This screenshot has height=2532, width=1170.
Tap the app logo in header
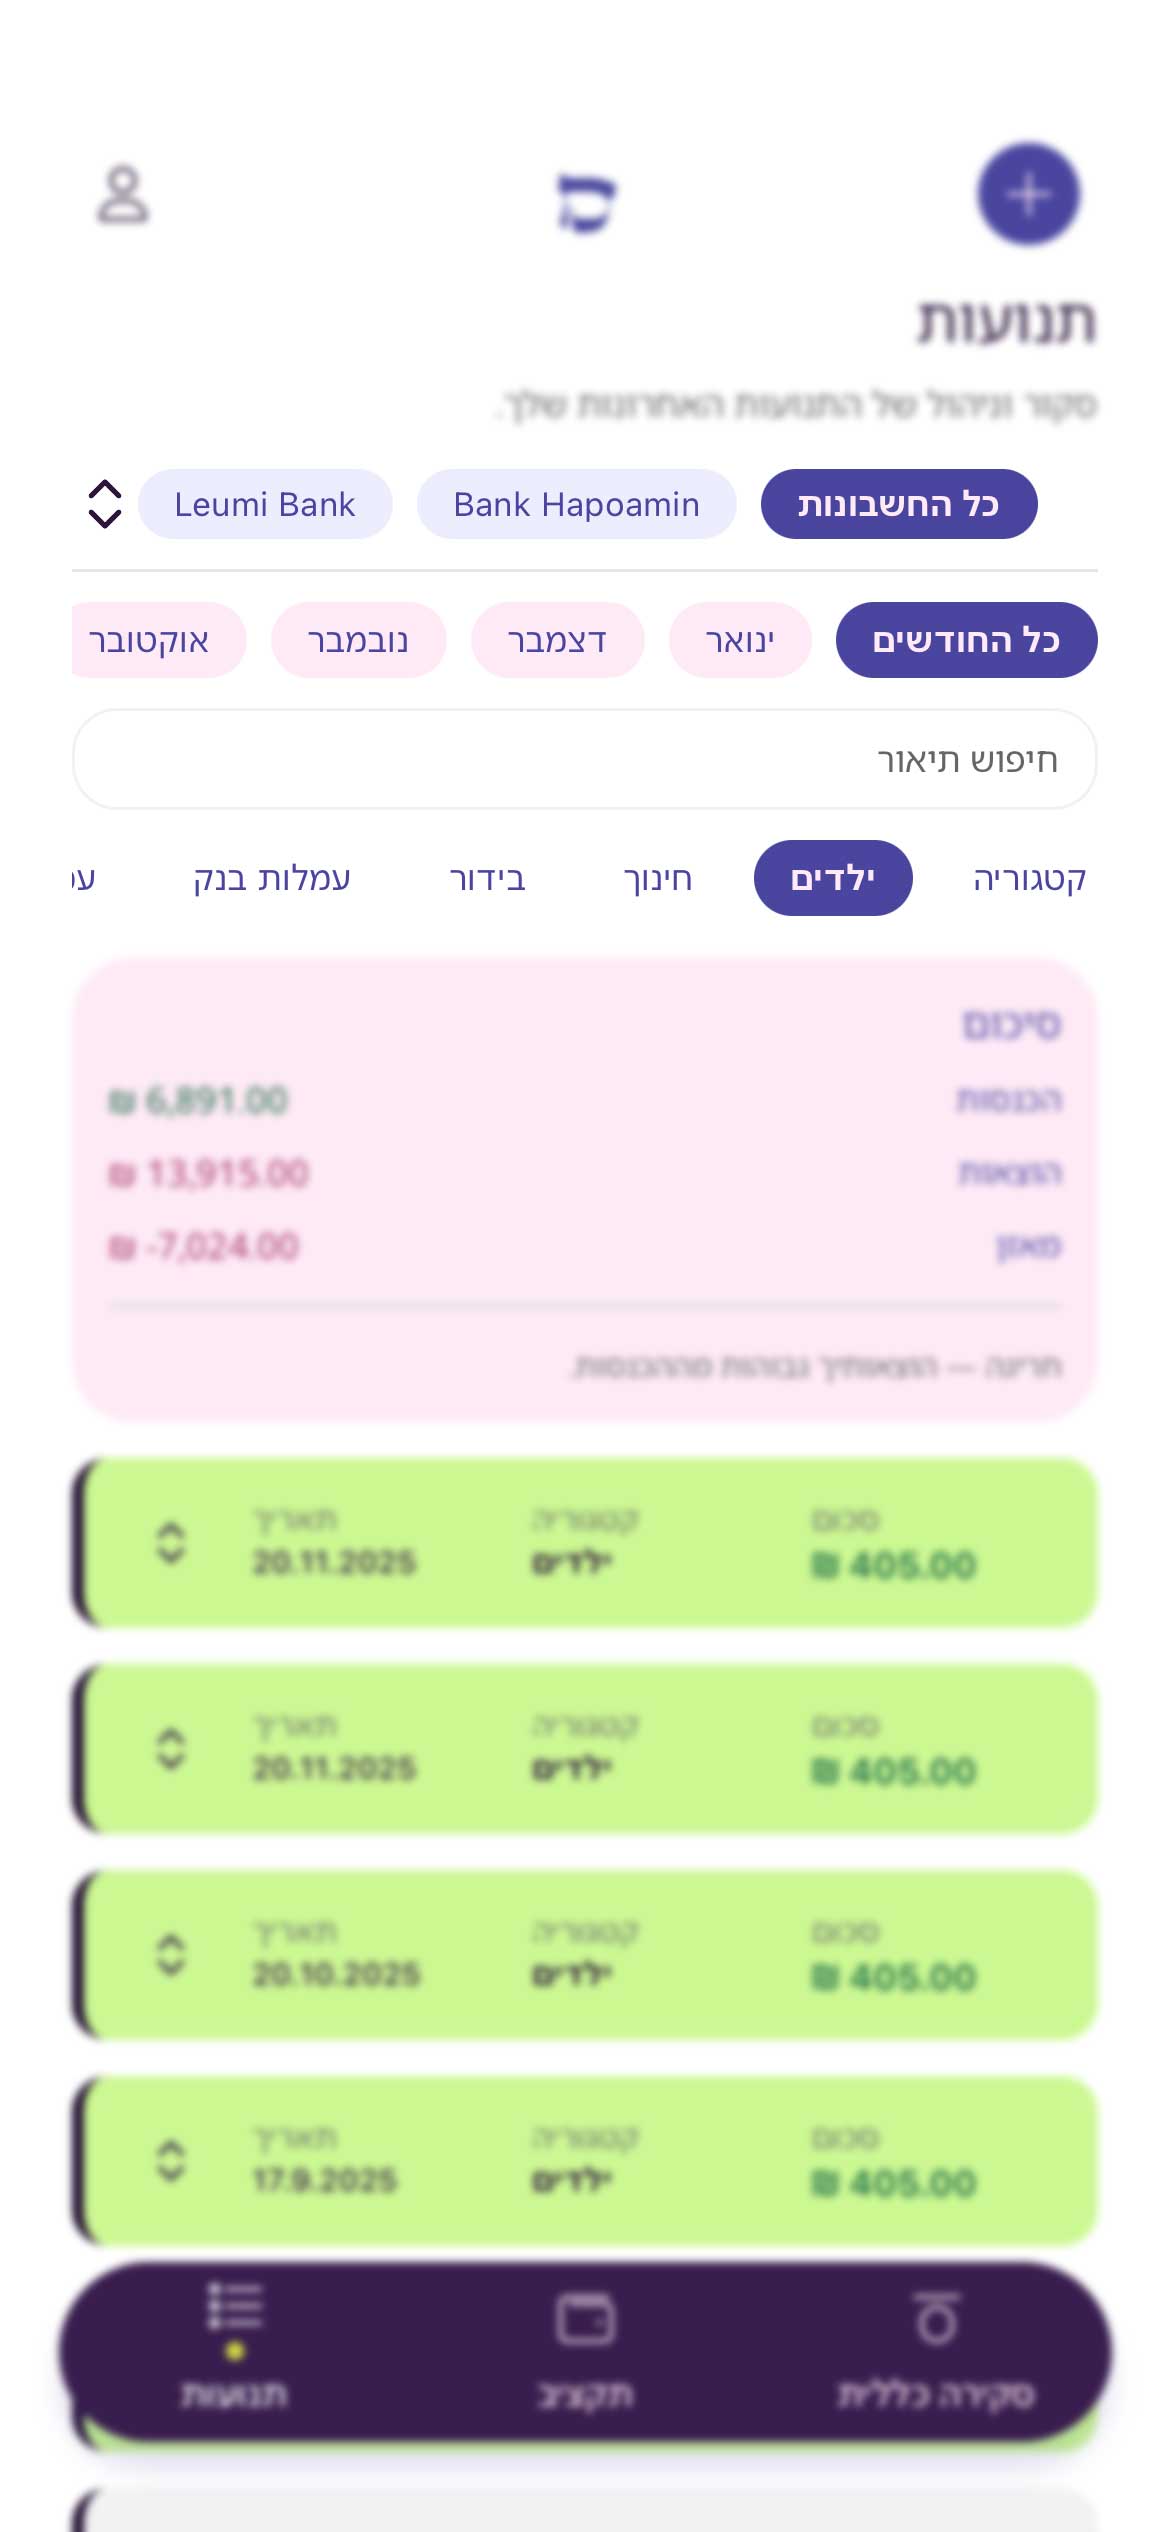click(586, 203)
